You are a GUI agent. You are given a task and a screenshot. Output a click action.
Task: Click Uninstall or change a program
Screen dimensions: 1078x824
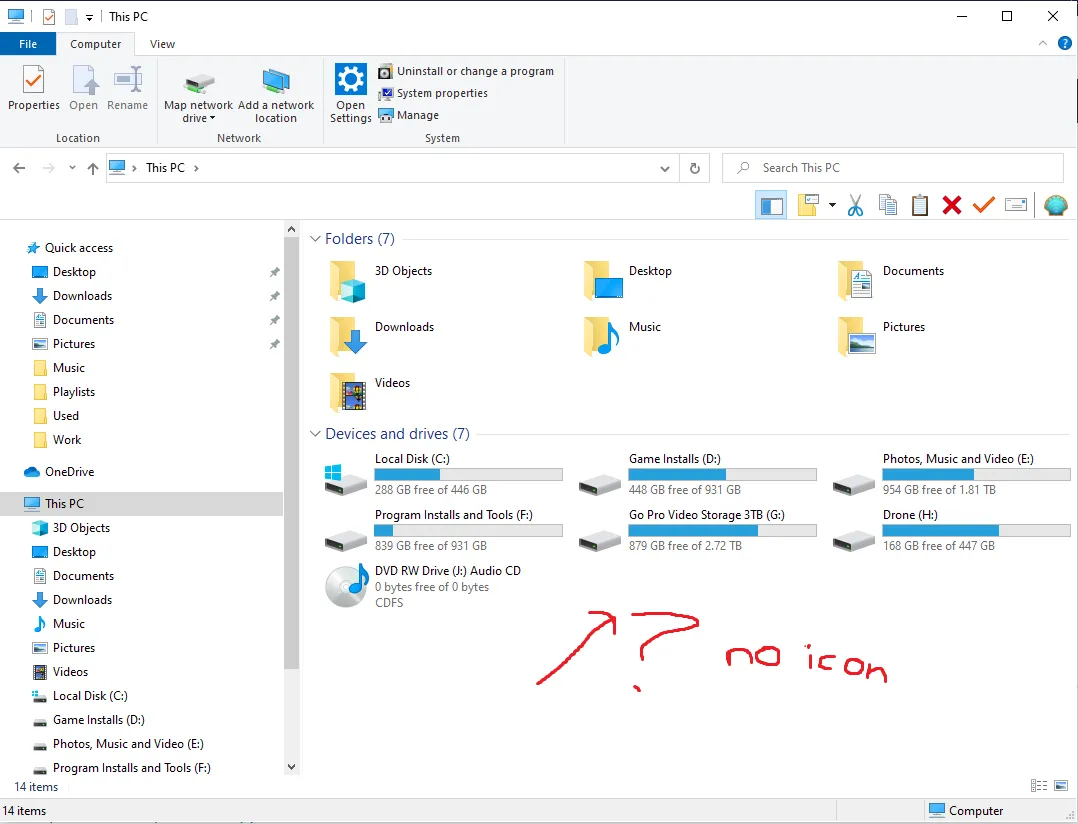[466, 71]
